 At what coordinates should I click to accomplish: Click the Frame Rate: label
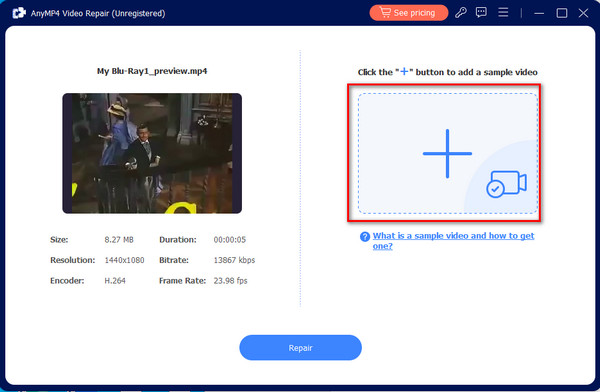tap(183, 281)
